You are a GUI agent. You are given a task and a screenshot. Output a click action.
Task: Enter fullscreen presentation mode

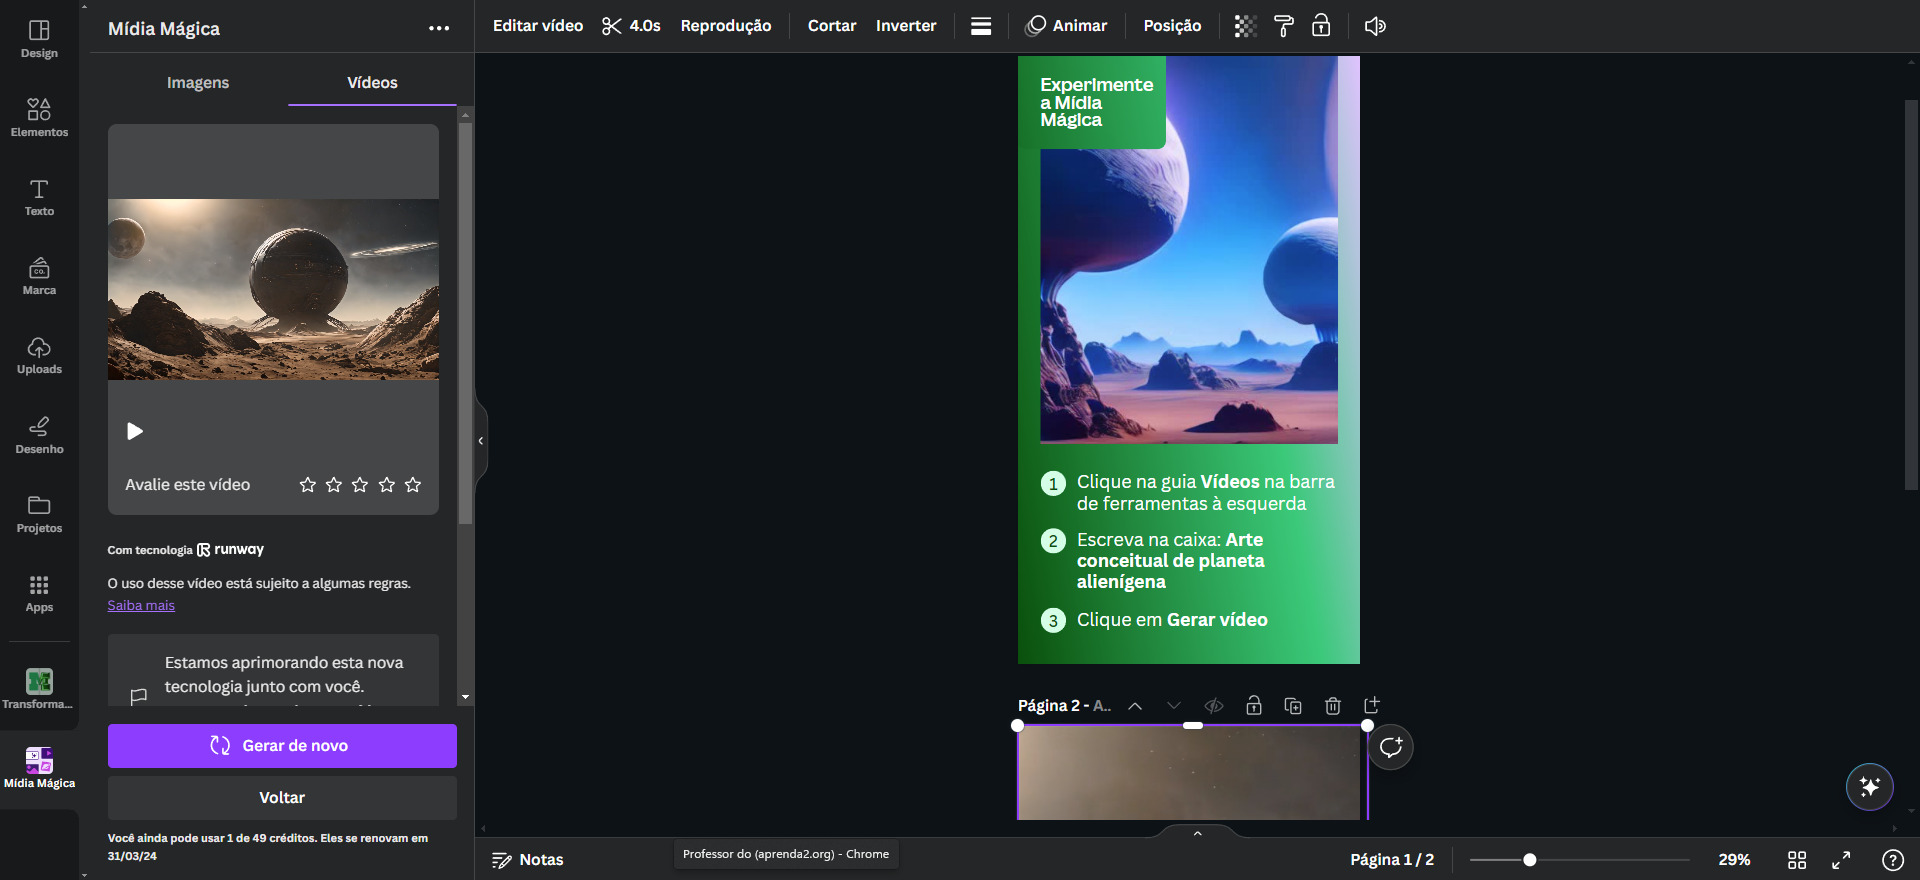click(1841, 860)
